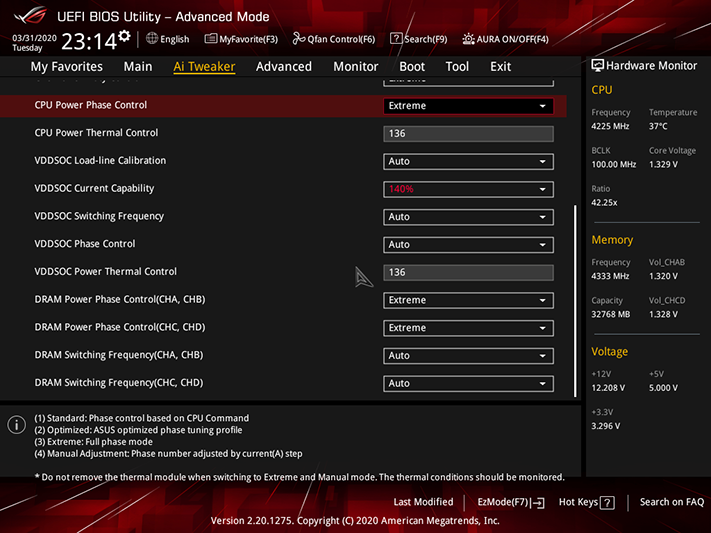Click the 23:14 clock display
Screen dimensions: 711x533
tap(89, 42)
